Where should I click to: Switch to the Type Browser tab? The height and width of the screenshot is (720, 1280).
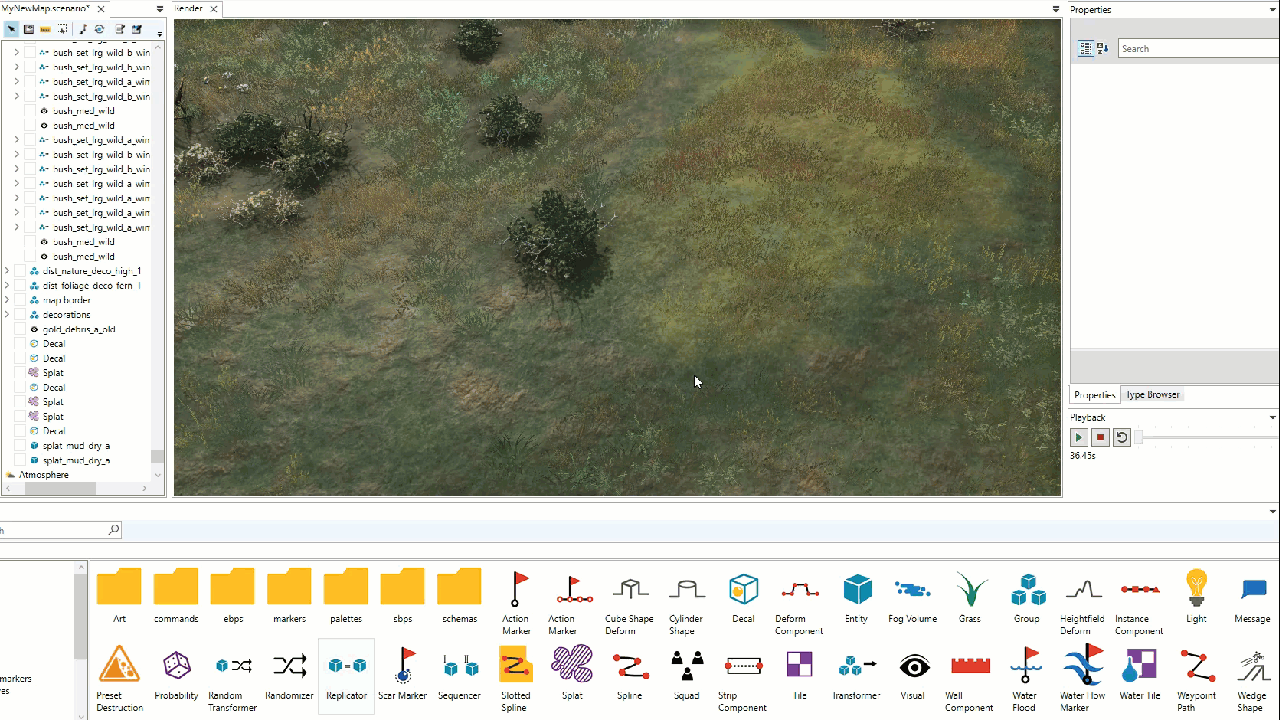(1153, 395)
